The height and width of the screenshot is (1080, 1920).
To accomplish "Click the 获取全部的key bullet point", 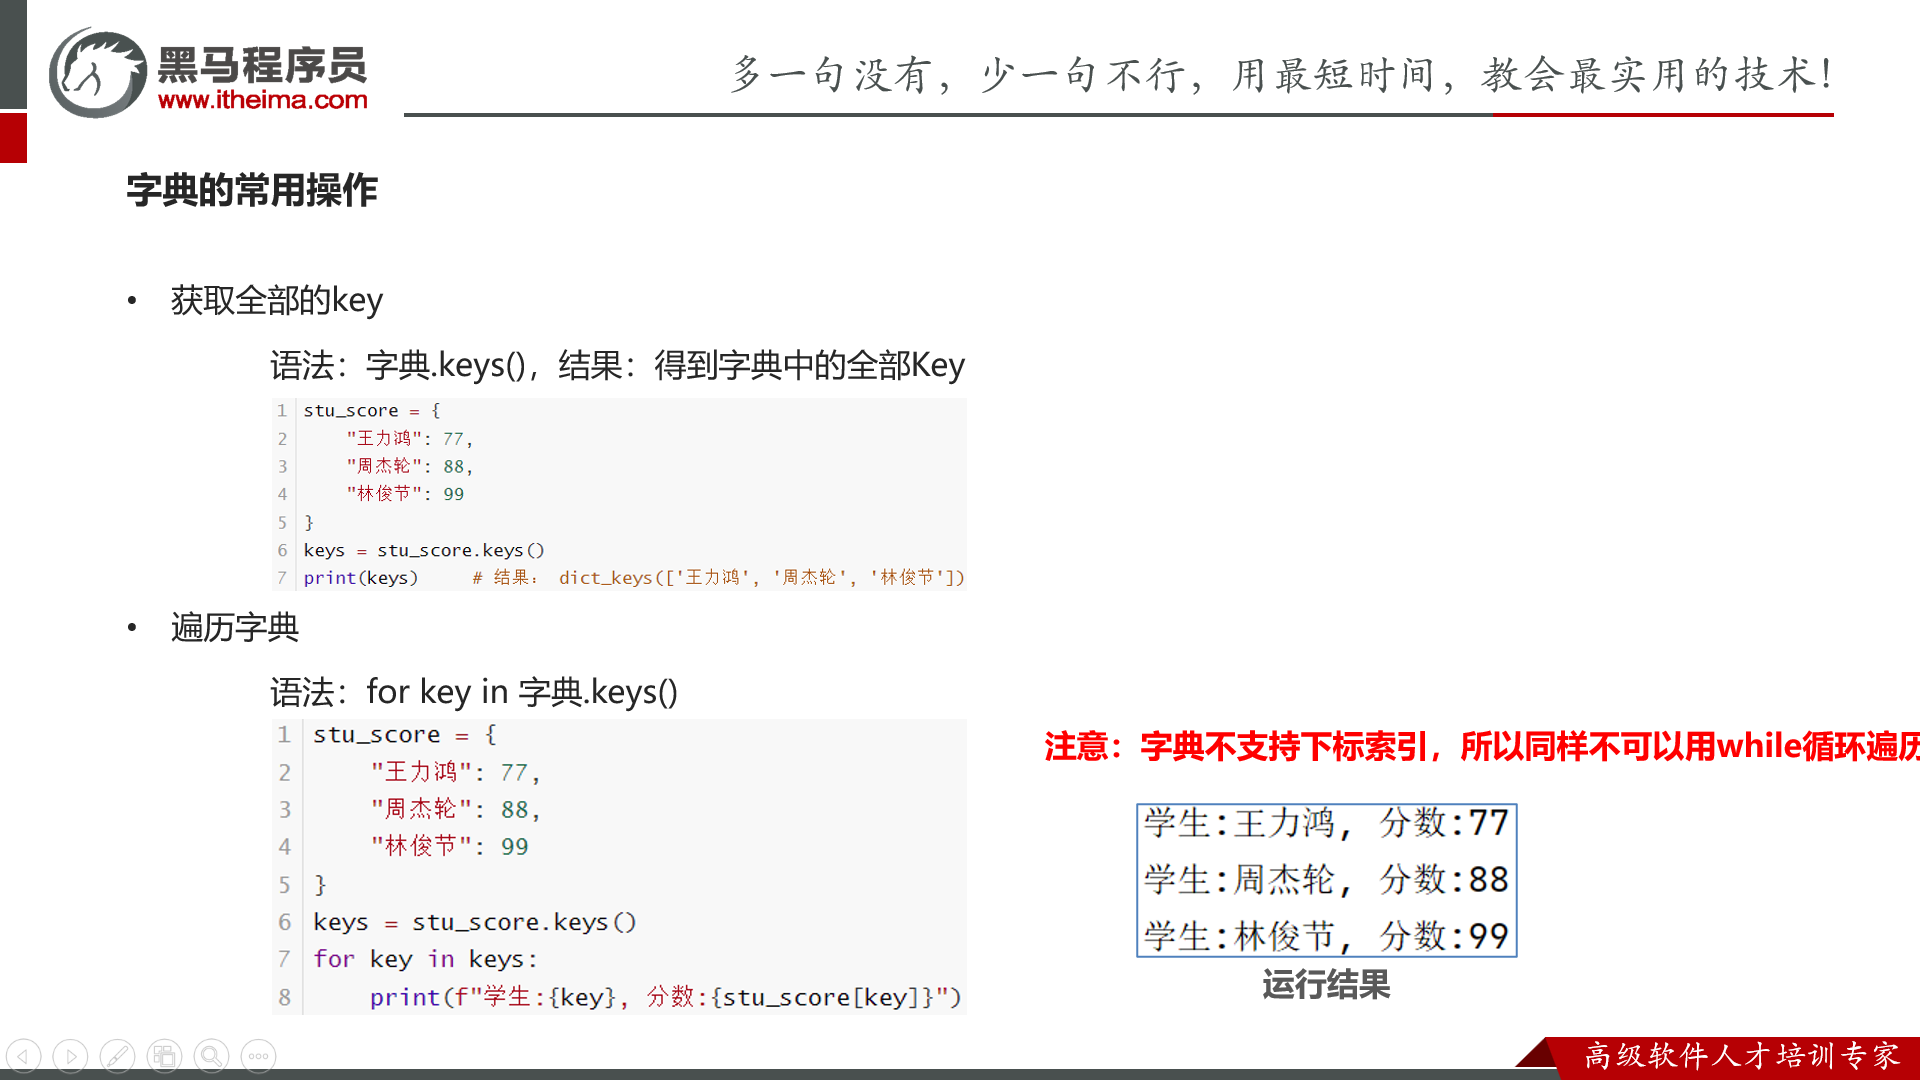I will [x=276, y=300].
